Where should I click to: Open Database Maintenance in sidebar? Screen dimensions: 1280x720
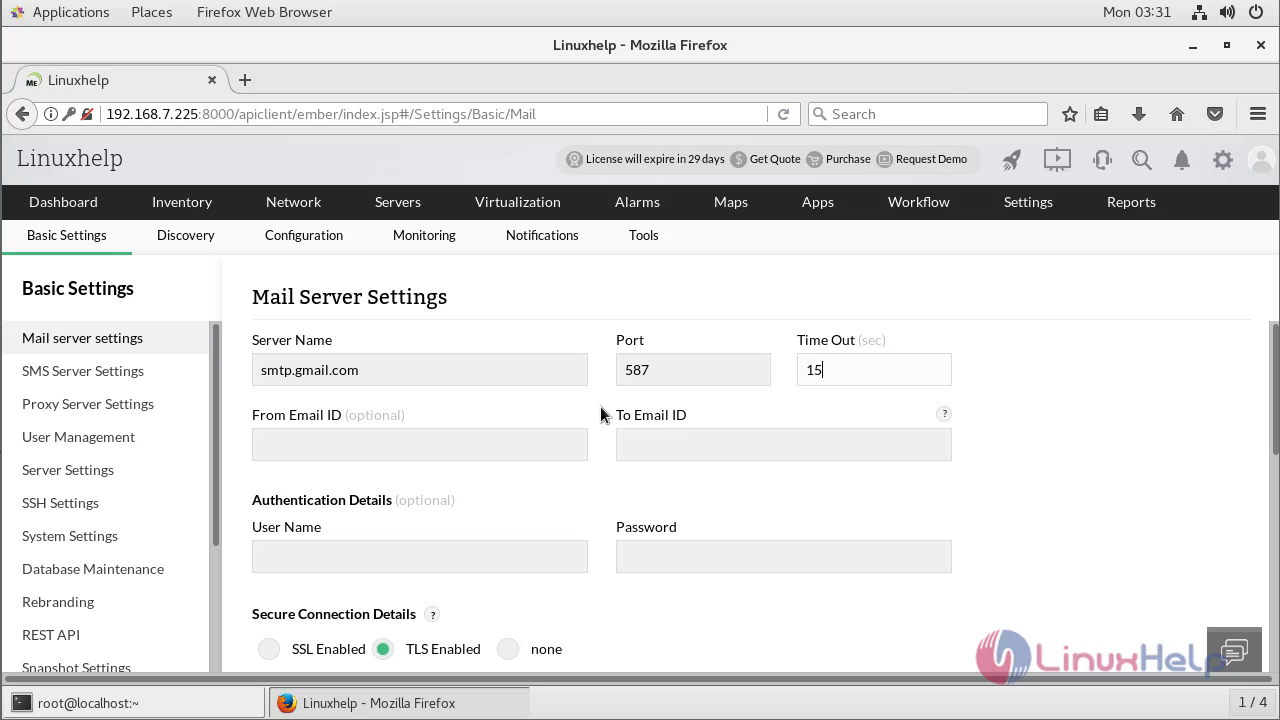point(93,569)
